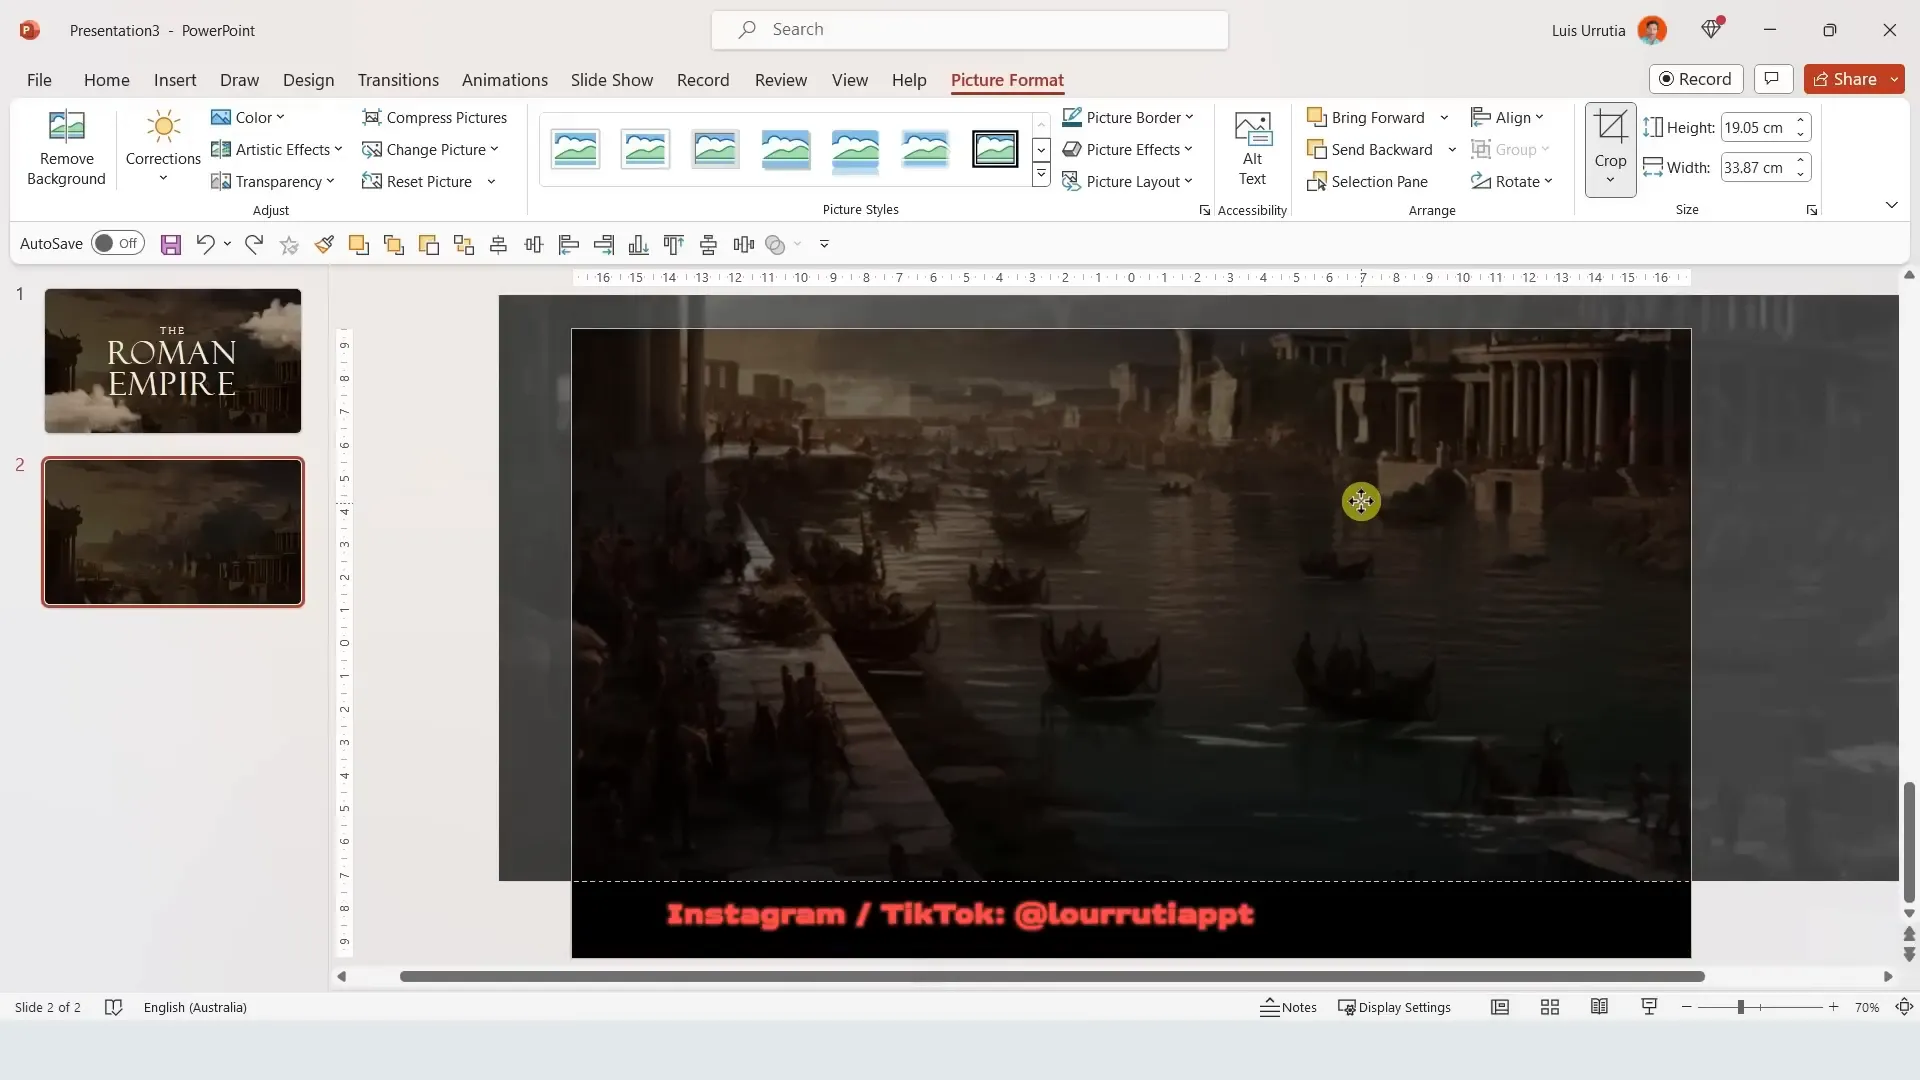Switch to the Design tab
This screenshot has width=1920, height=1080.
(308, 80)
